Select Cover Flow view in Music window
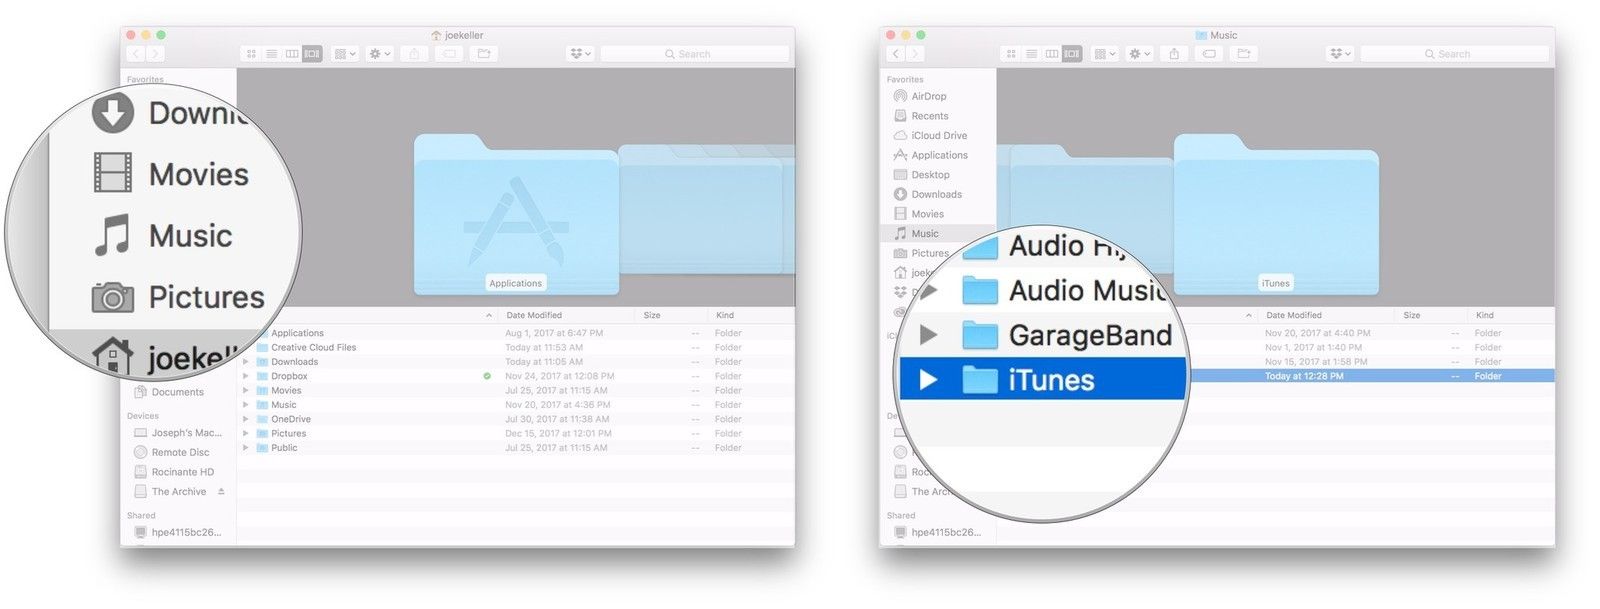Image resolution: width=1600 pixels, height=609 pixels. [1072, 54]
